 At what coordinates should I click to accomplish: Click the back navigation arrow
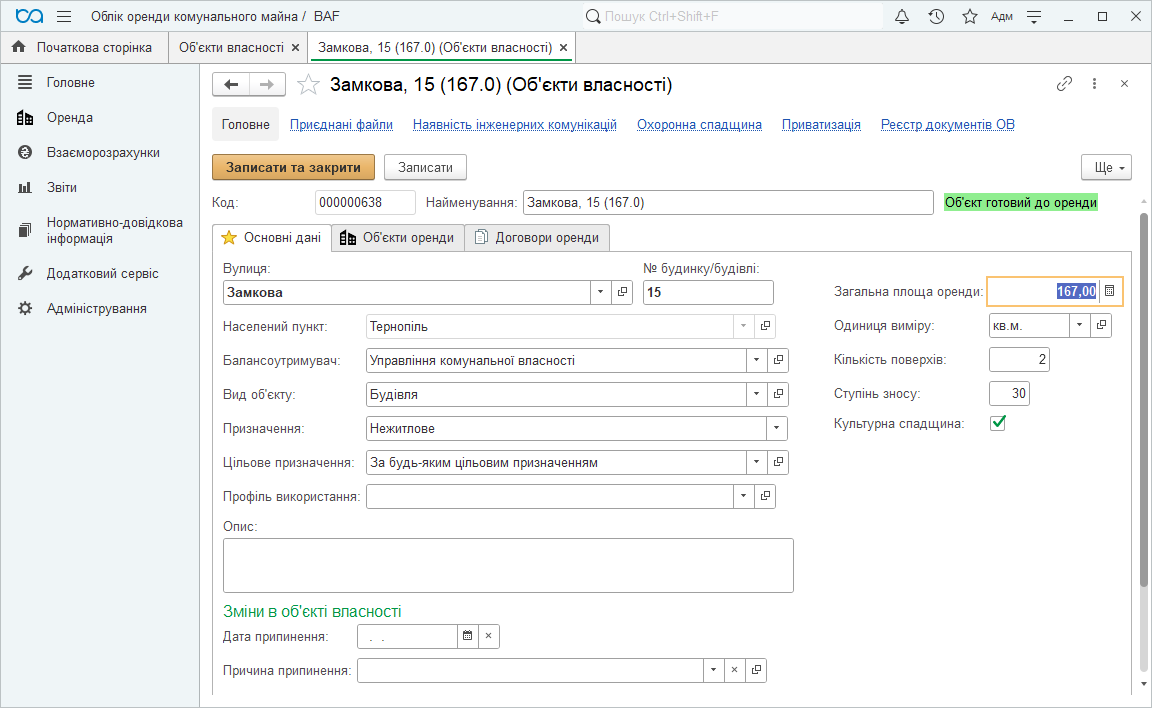pos(231,85)
